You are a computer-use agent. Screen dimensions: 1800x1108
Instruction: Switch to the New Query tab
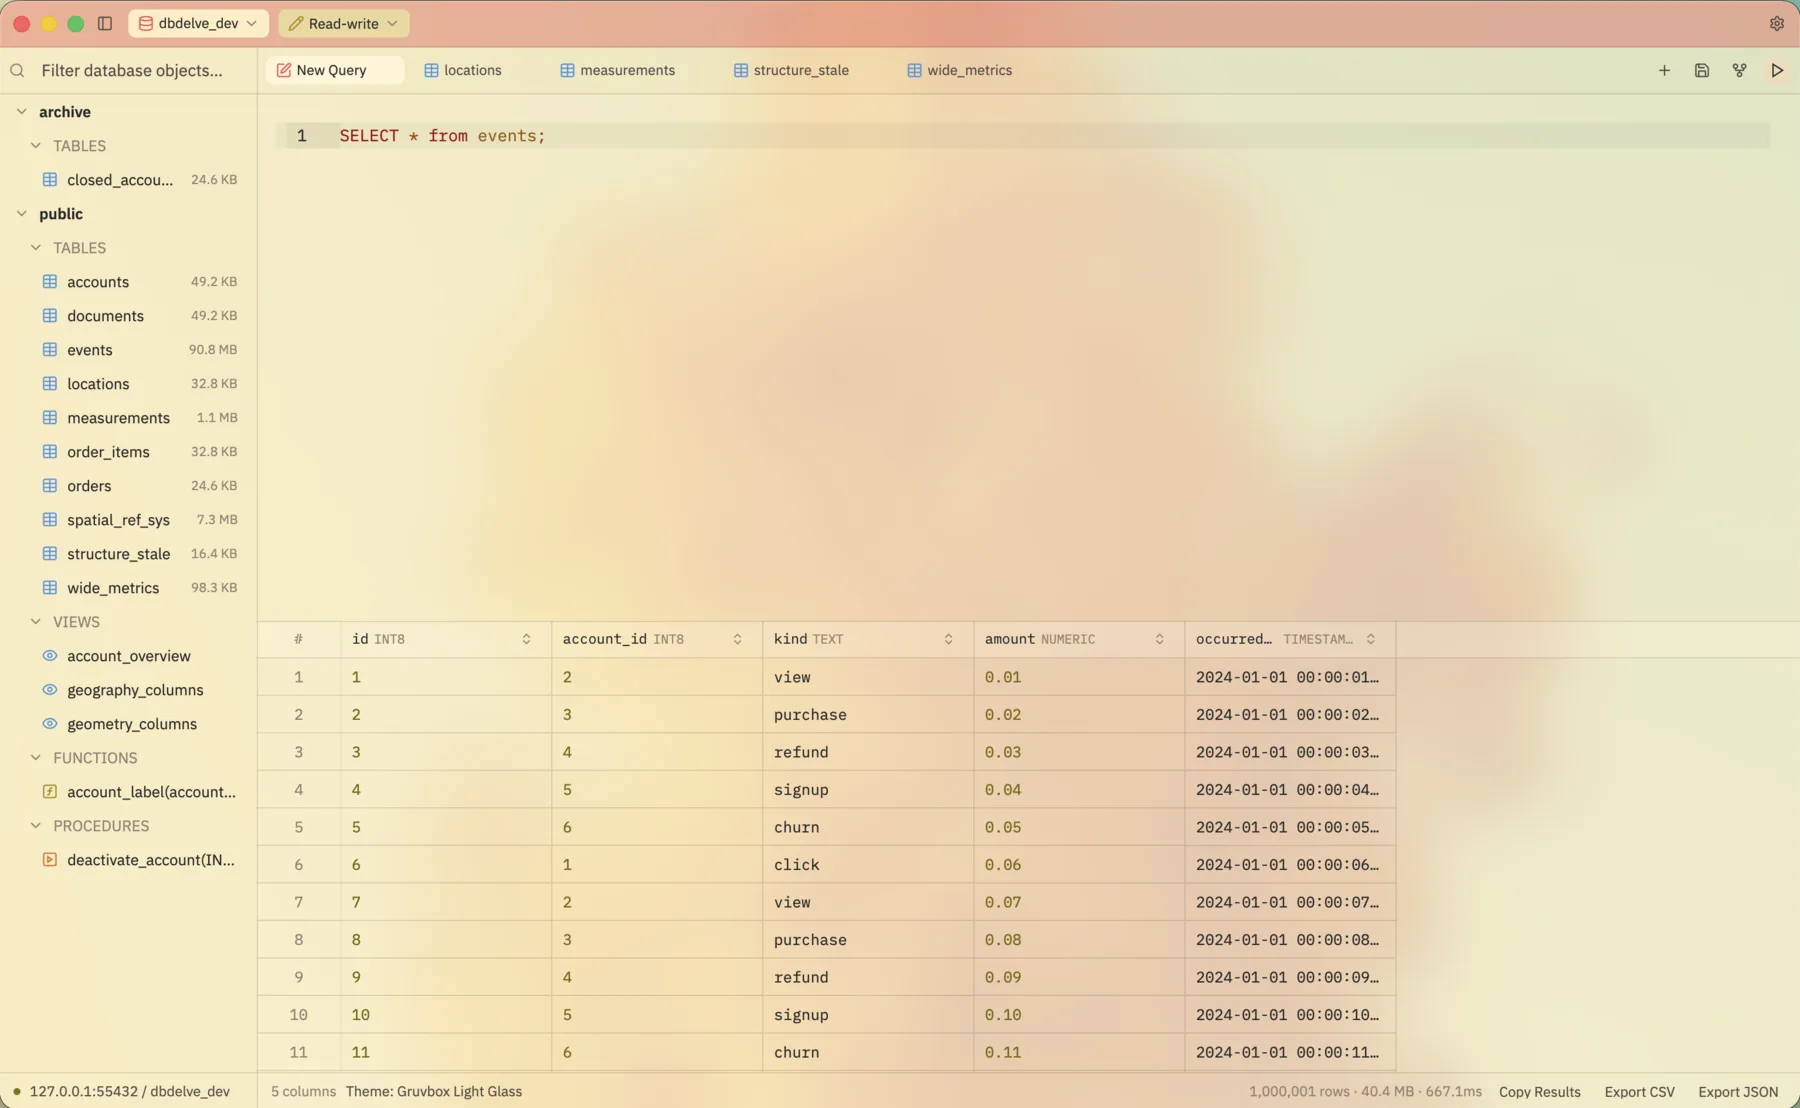tap(334, 70)
